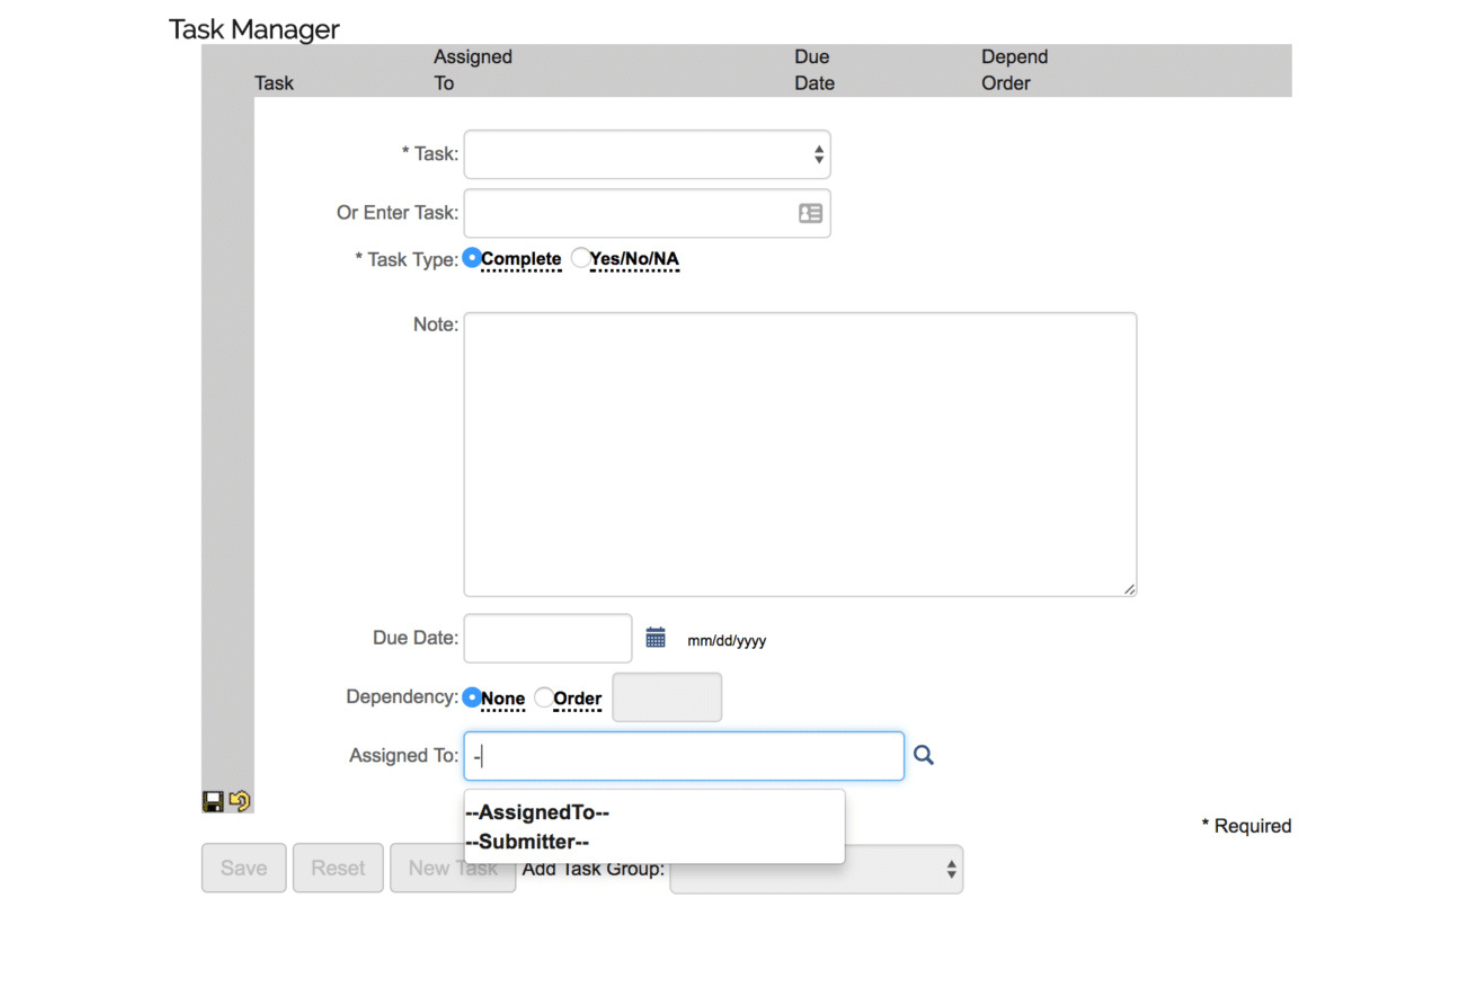Click the yellow undo arrow icon
This screenshot has height=987, width=1480.
240,801
